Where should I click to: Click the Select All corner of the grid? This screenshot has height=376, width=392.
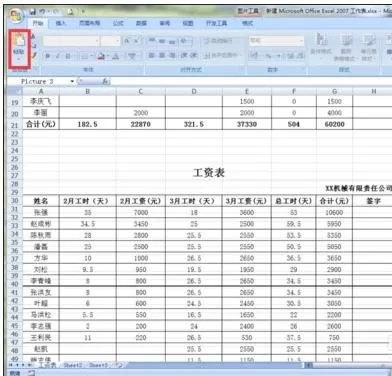15,91
